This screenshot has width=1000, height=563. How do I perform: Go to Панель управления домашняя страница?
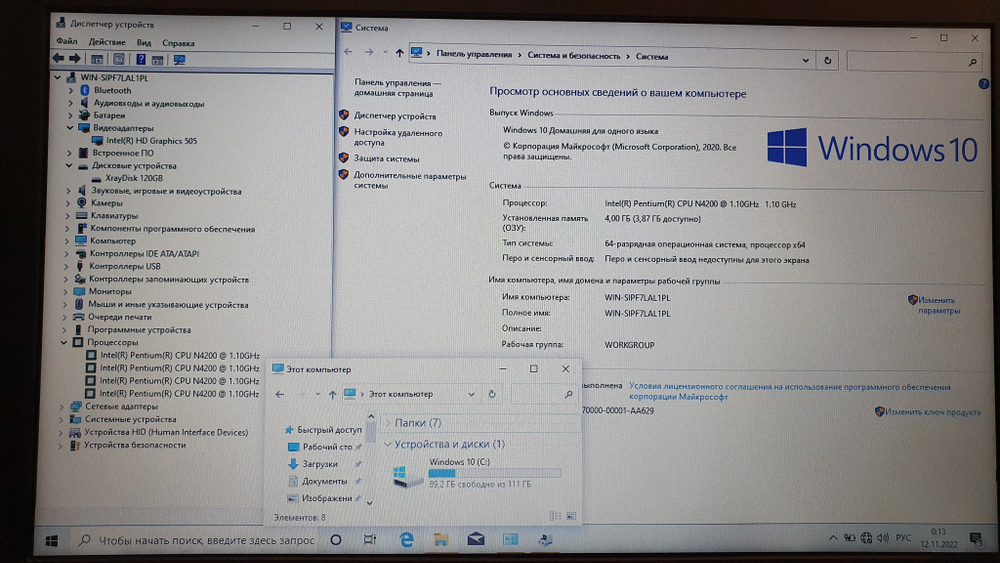coord(397,88)
